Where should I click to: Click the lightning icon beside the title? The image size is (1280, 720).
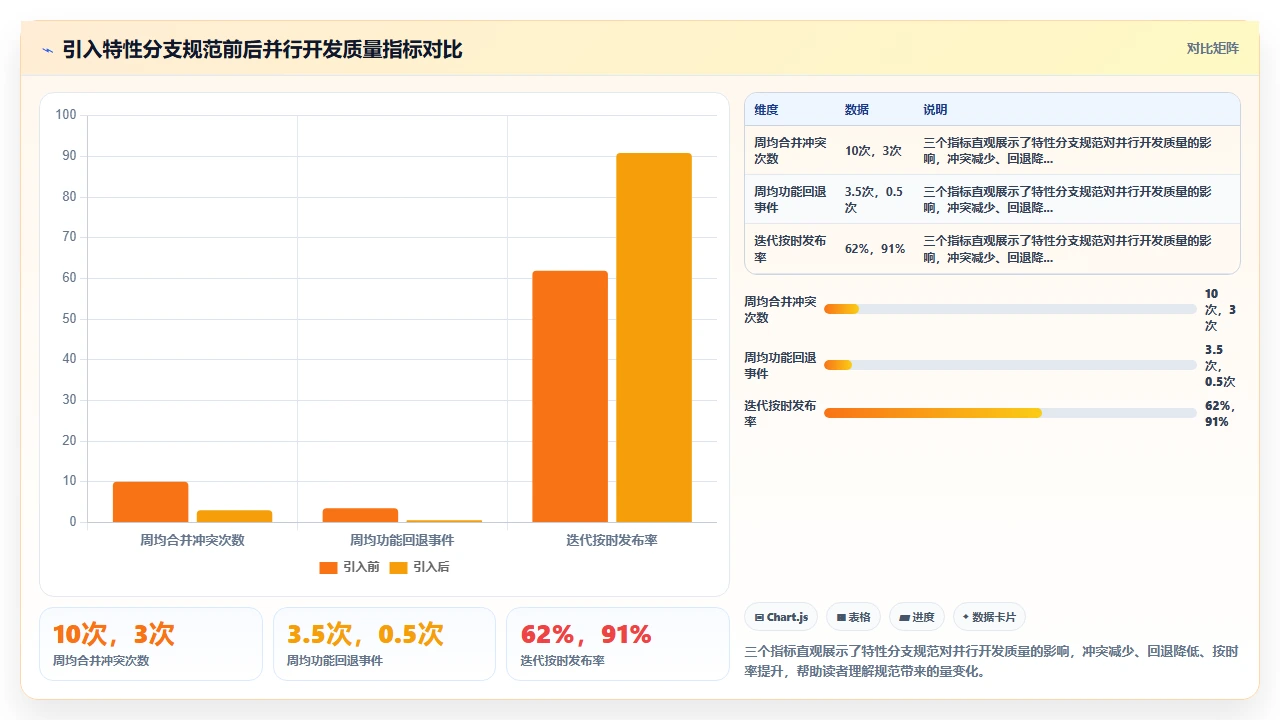click(47, 50)
